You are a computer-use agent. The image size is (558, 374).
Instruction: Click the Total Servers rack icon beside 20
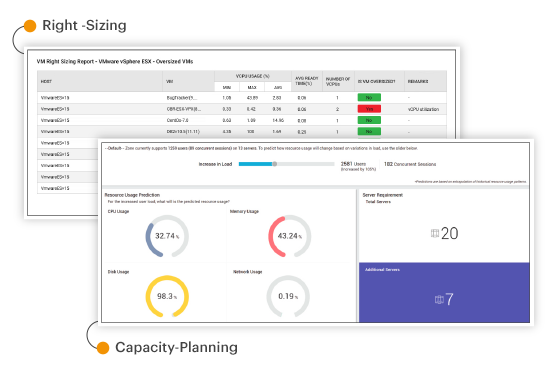pyautogui.click(x=435, y=233)
